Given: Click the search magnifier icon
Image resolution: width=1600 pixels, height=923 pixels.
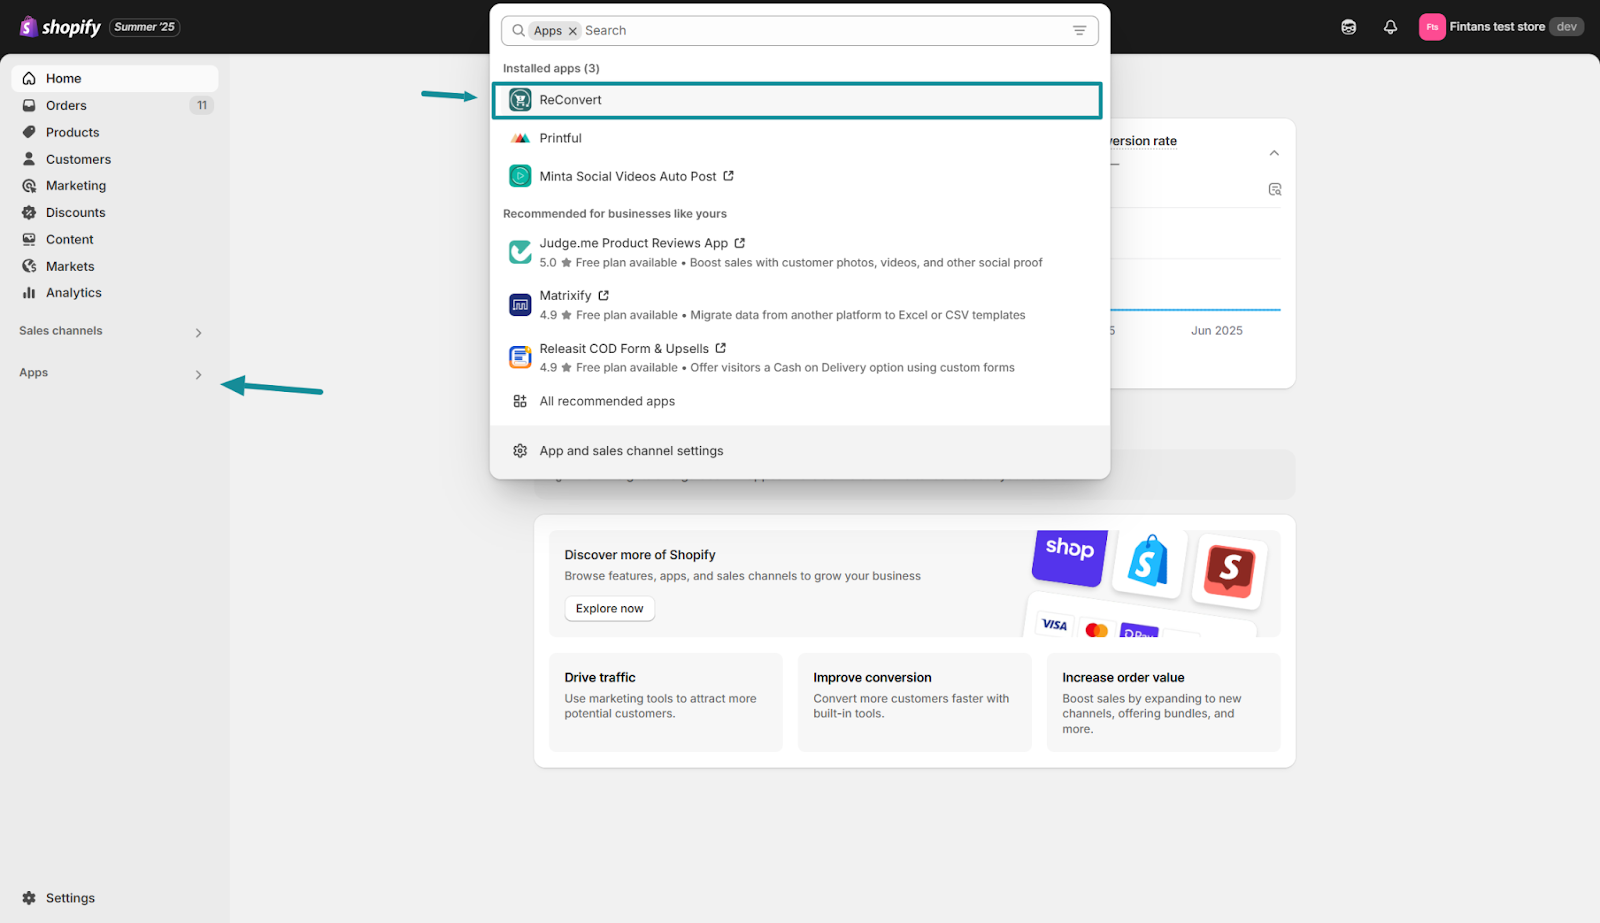Looking at the screenshot, I should tap(518, 31).
